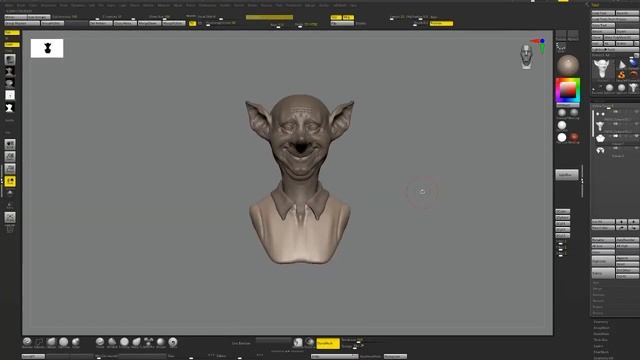Open the Preferences menu in the menu bar

click(207, 5)
